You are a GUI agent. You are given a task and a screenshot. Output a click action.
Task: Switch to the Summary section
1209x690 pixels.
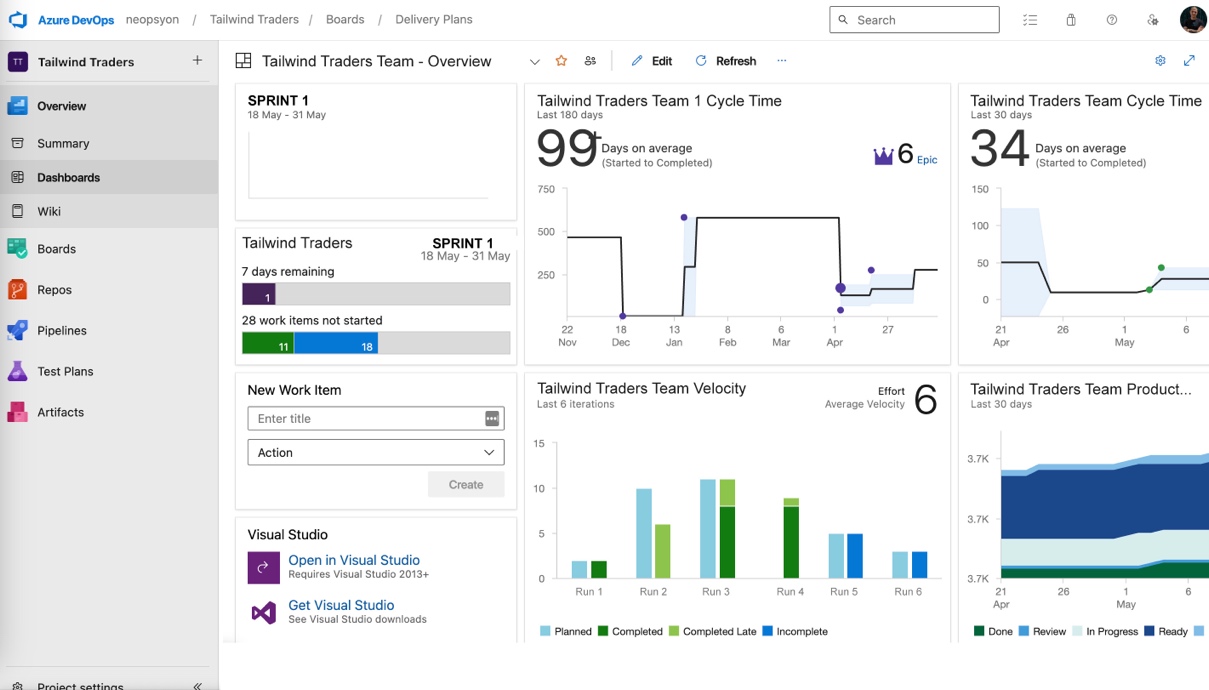[x=63, y=143]
